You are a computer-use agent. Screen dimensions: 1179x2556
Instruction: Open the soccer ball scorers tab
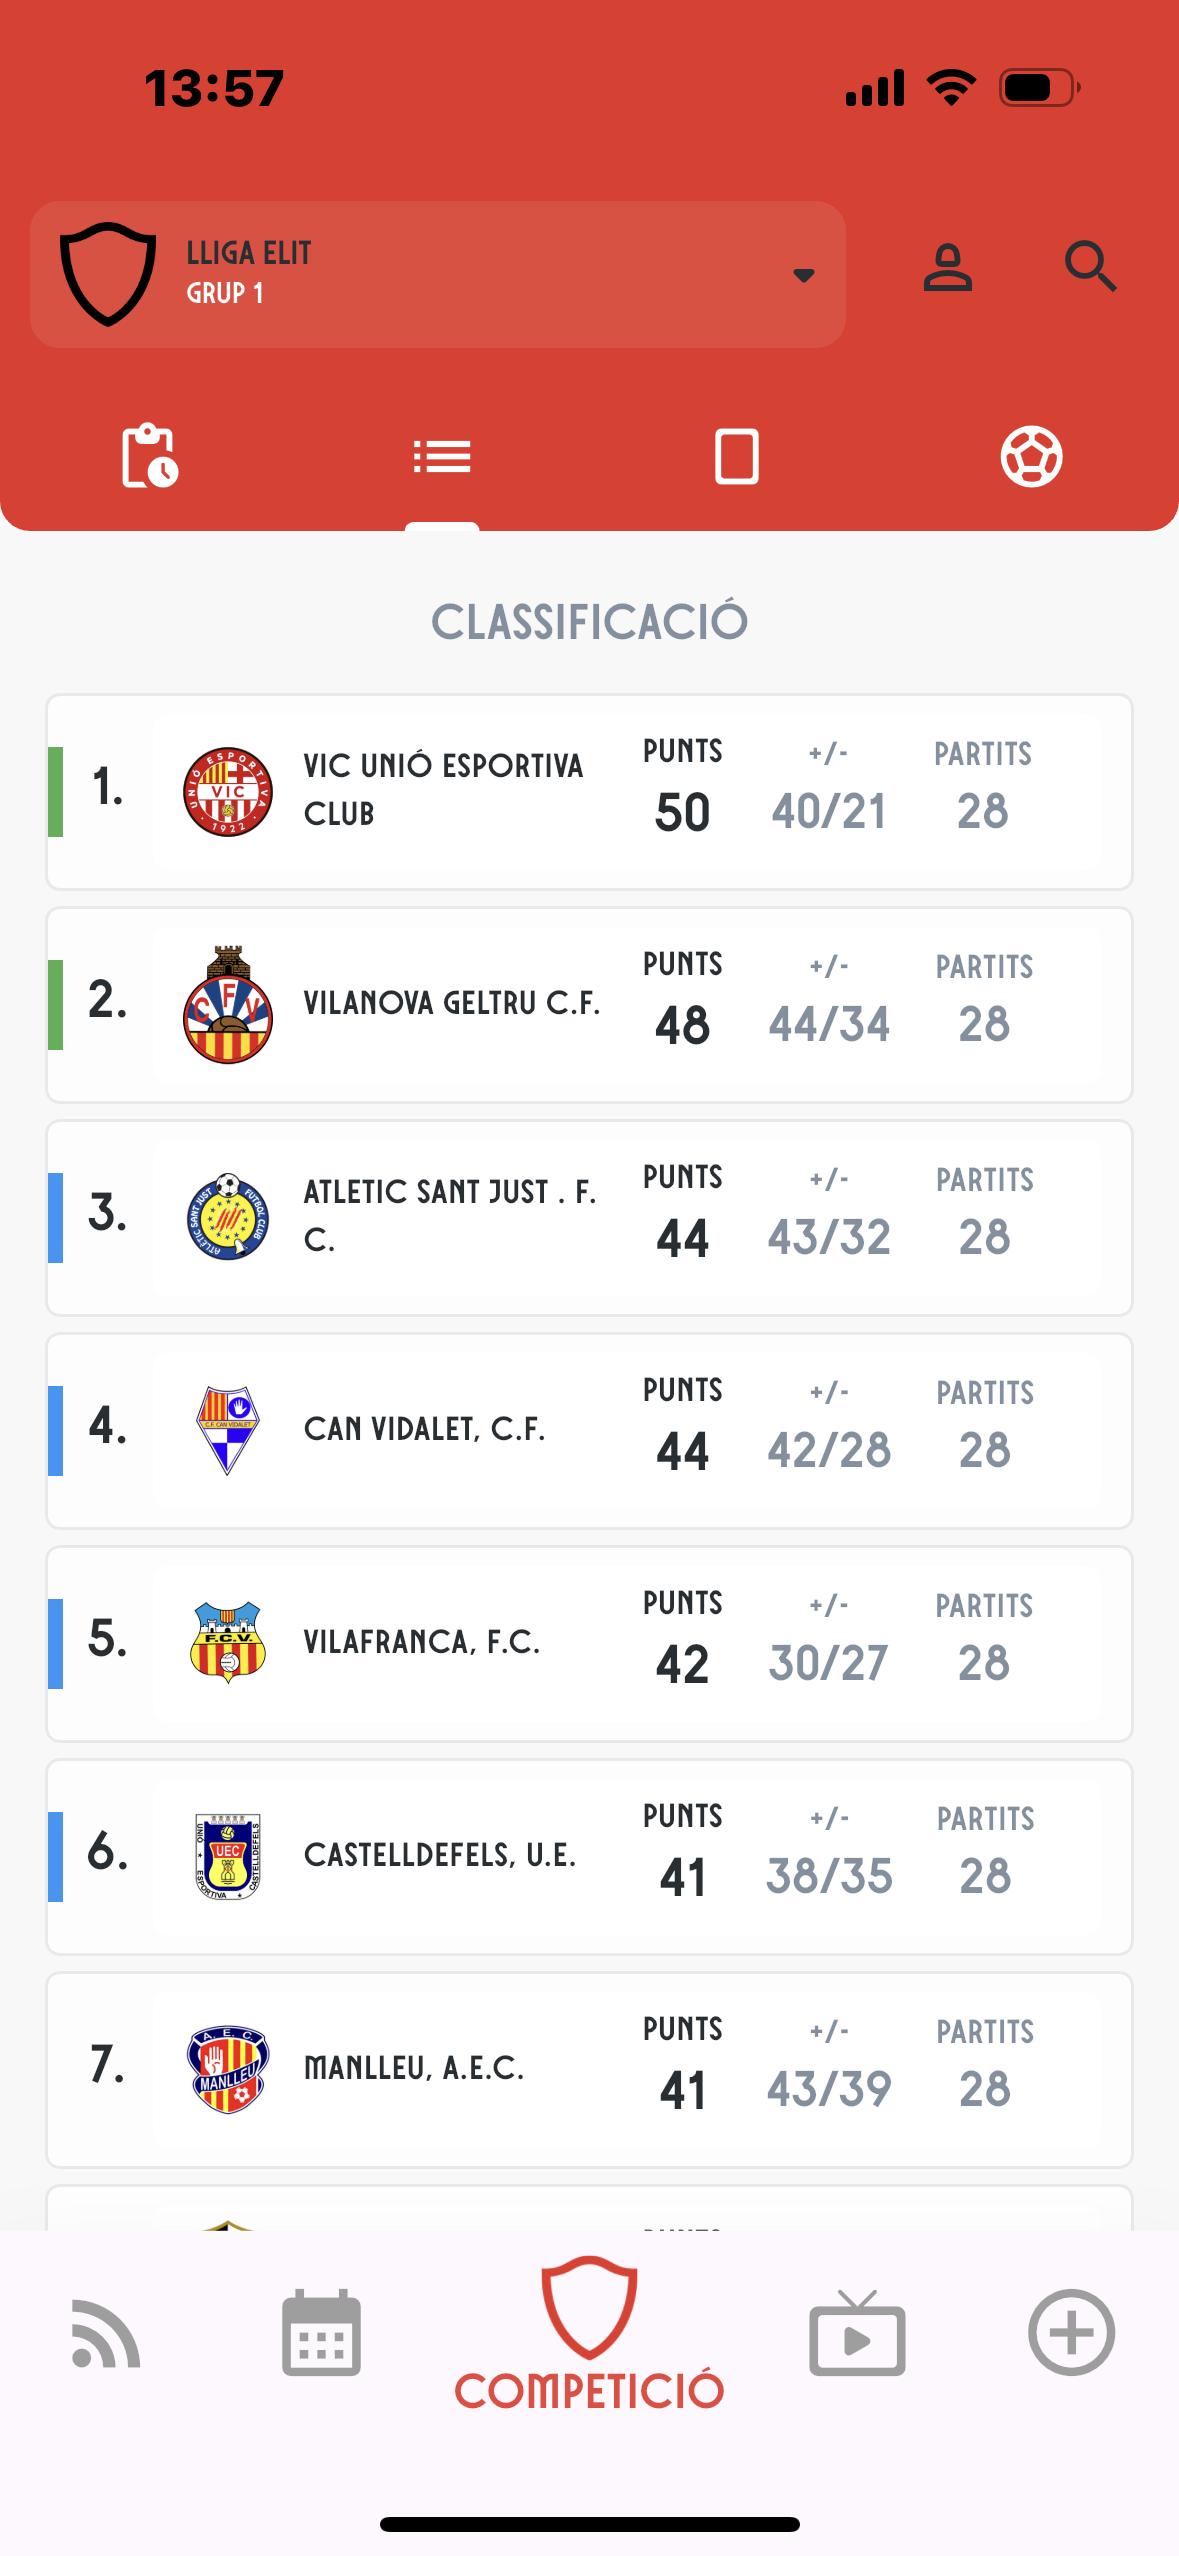[x=1031, y=457]
